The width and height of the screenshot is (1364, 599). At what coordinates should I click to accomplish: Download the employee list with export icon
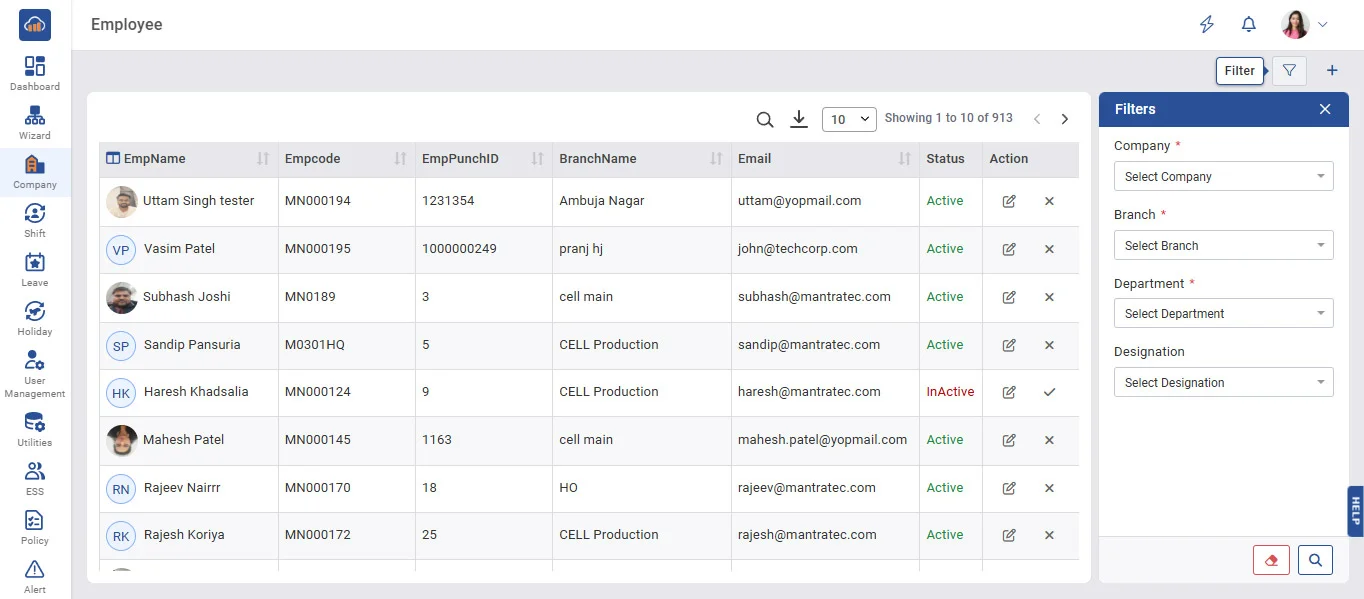[798, 120]
